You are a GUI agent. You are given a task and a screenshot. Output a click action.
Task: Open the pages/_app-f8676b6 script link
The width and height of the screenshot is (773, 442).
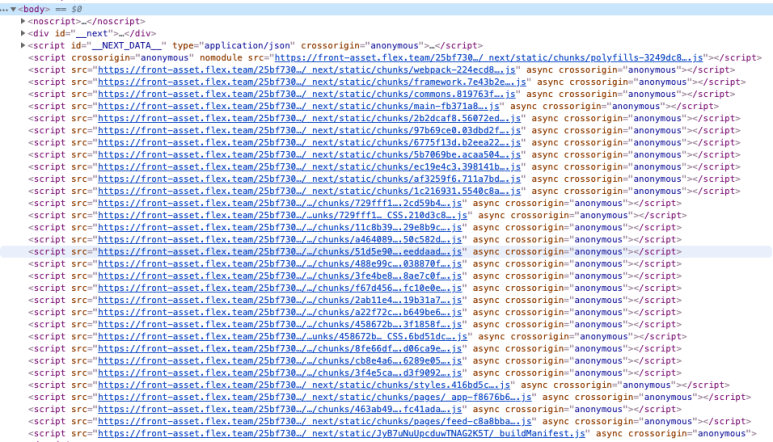(x=315, y=397)
